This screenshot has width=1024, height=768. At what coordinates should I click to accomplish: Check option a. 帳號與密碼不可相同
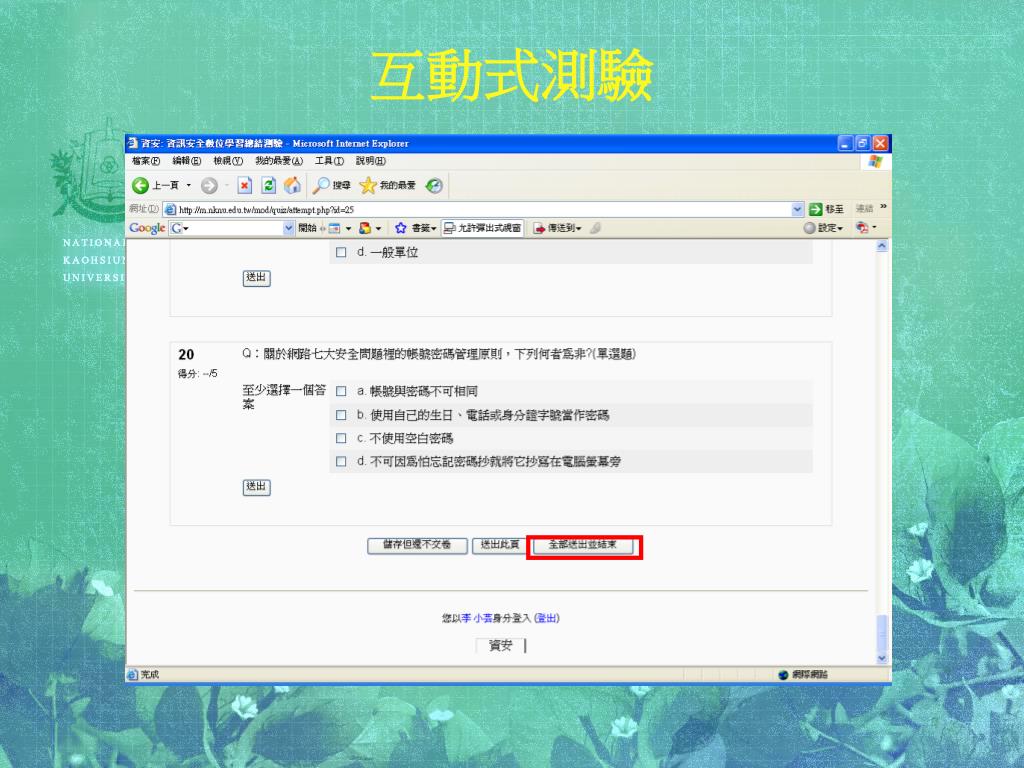[x=341, y=391]
